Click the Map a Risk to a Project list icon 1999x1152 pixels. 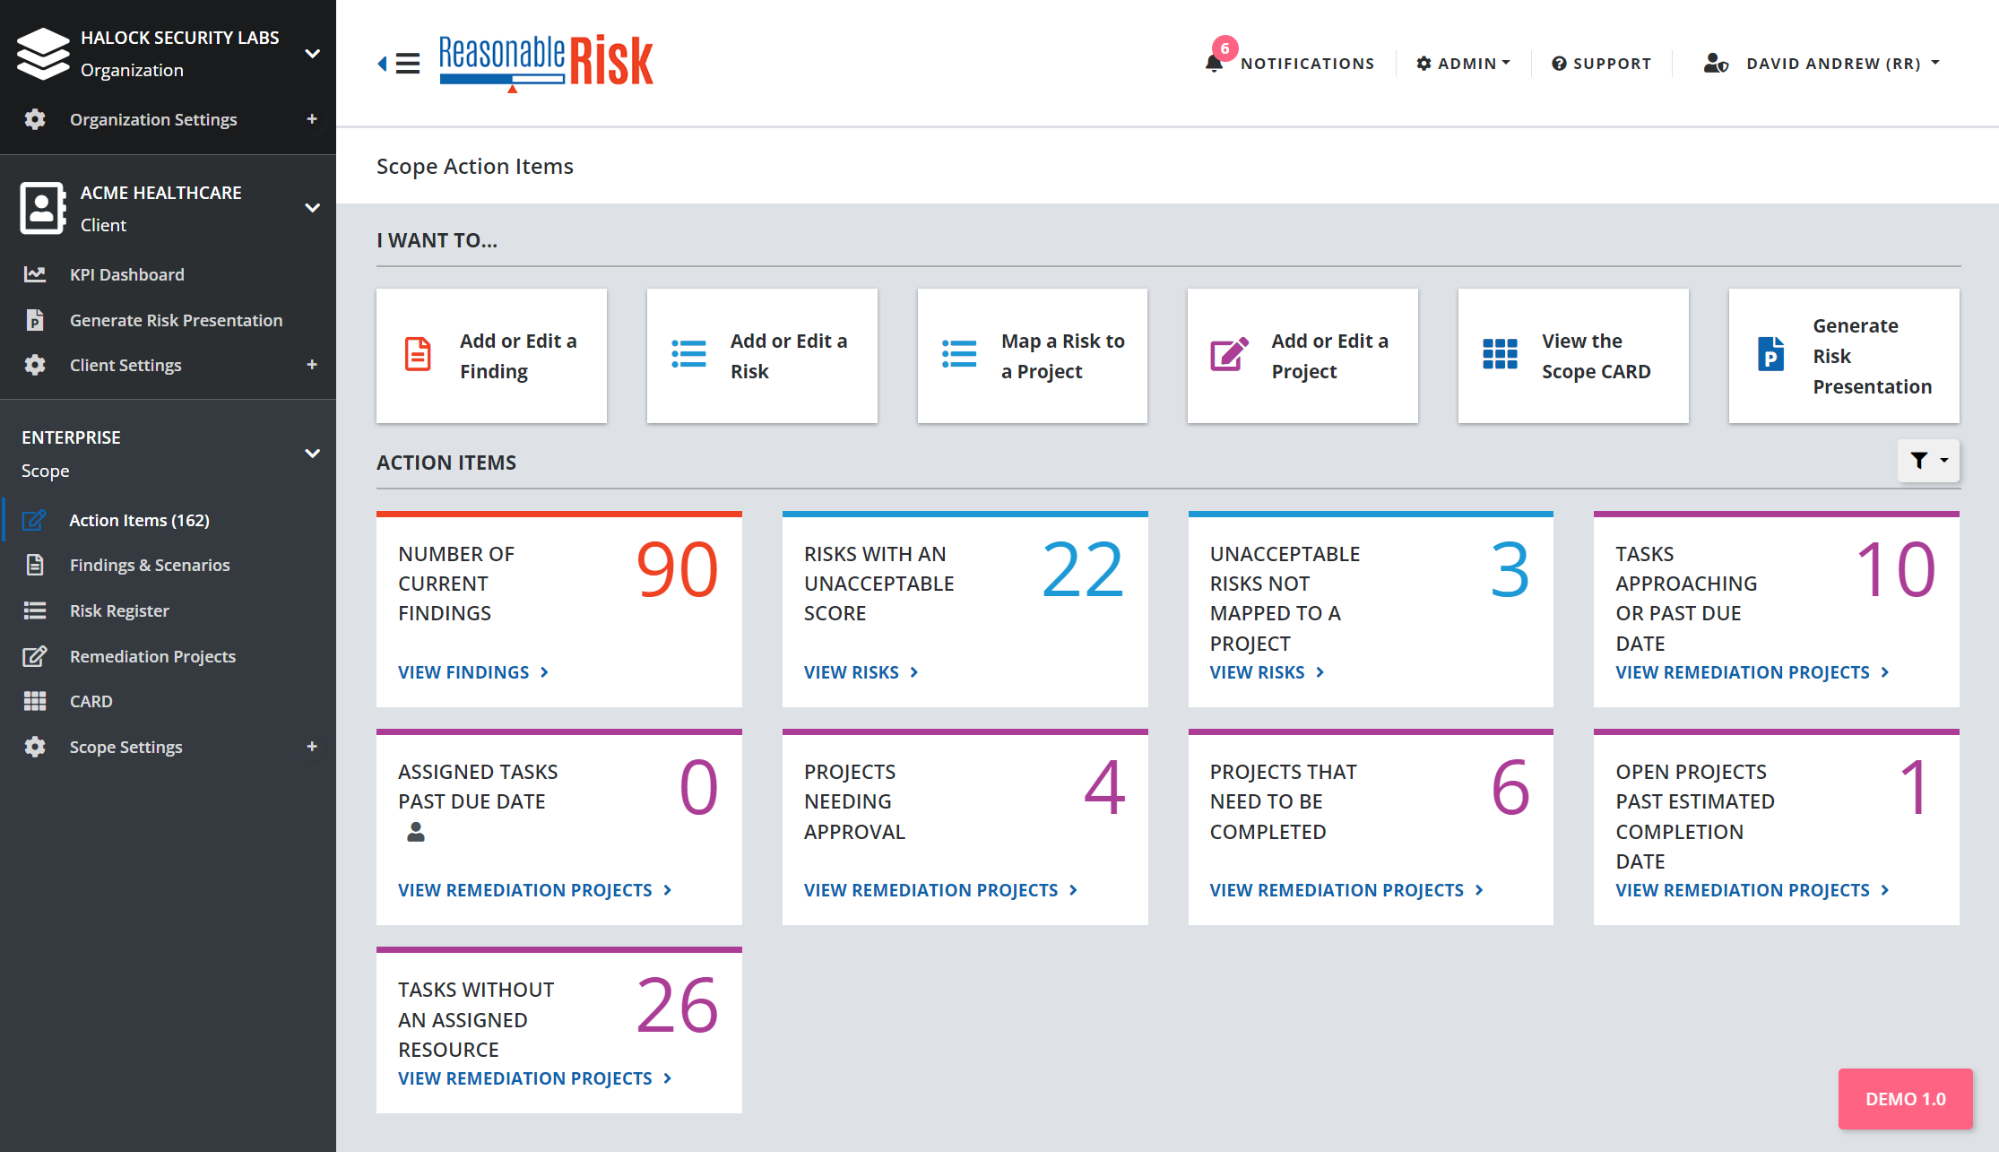point(959,355)
